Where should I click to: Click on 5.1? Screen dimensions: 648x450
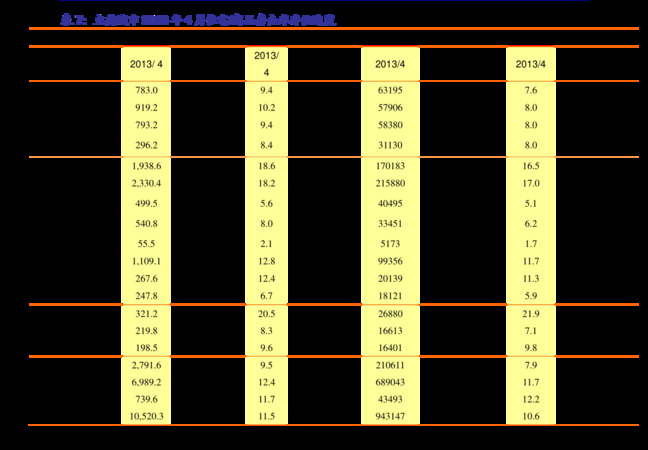pyautogui.click(x=531, y=203)
